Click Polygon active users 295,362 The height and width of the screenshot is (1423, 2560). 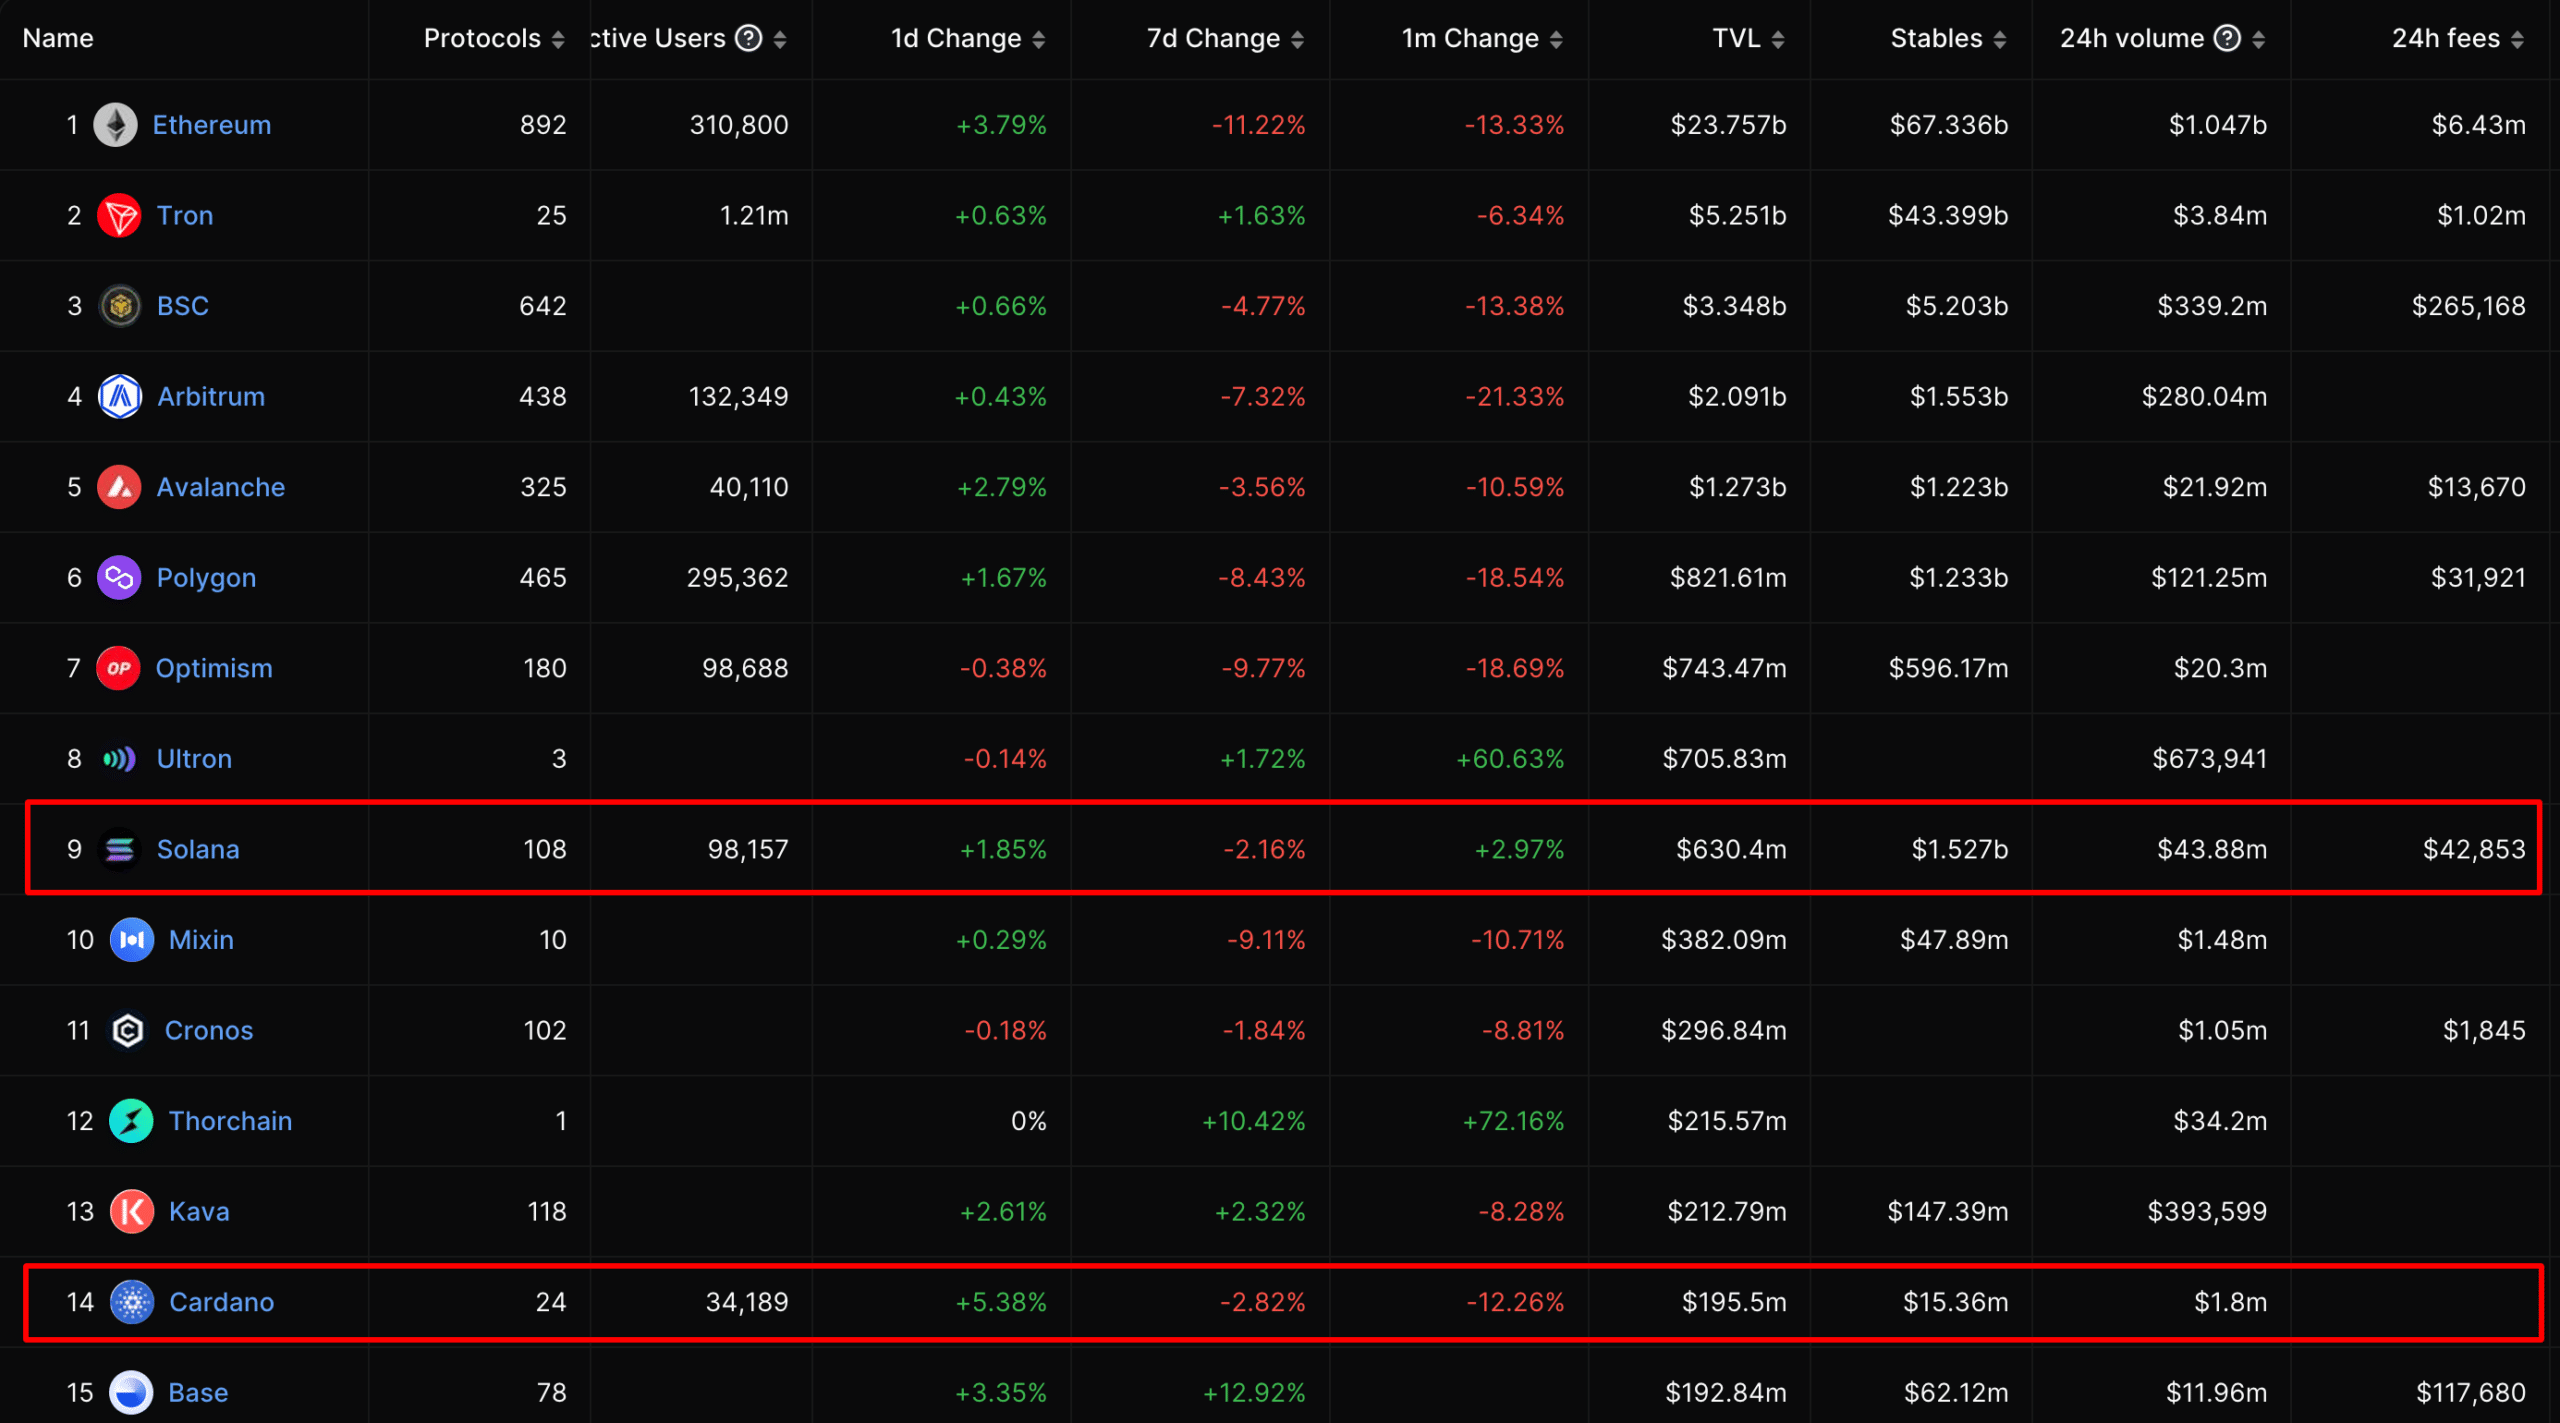pyautogui.click(x=738, y=578)
